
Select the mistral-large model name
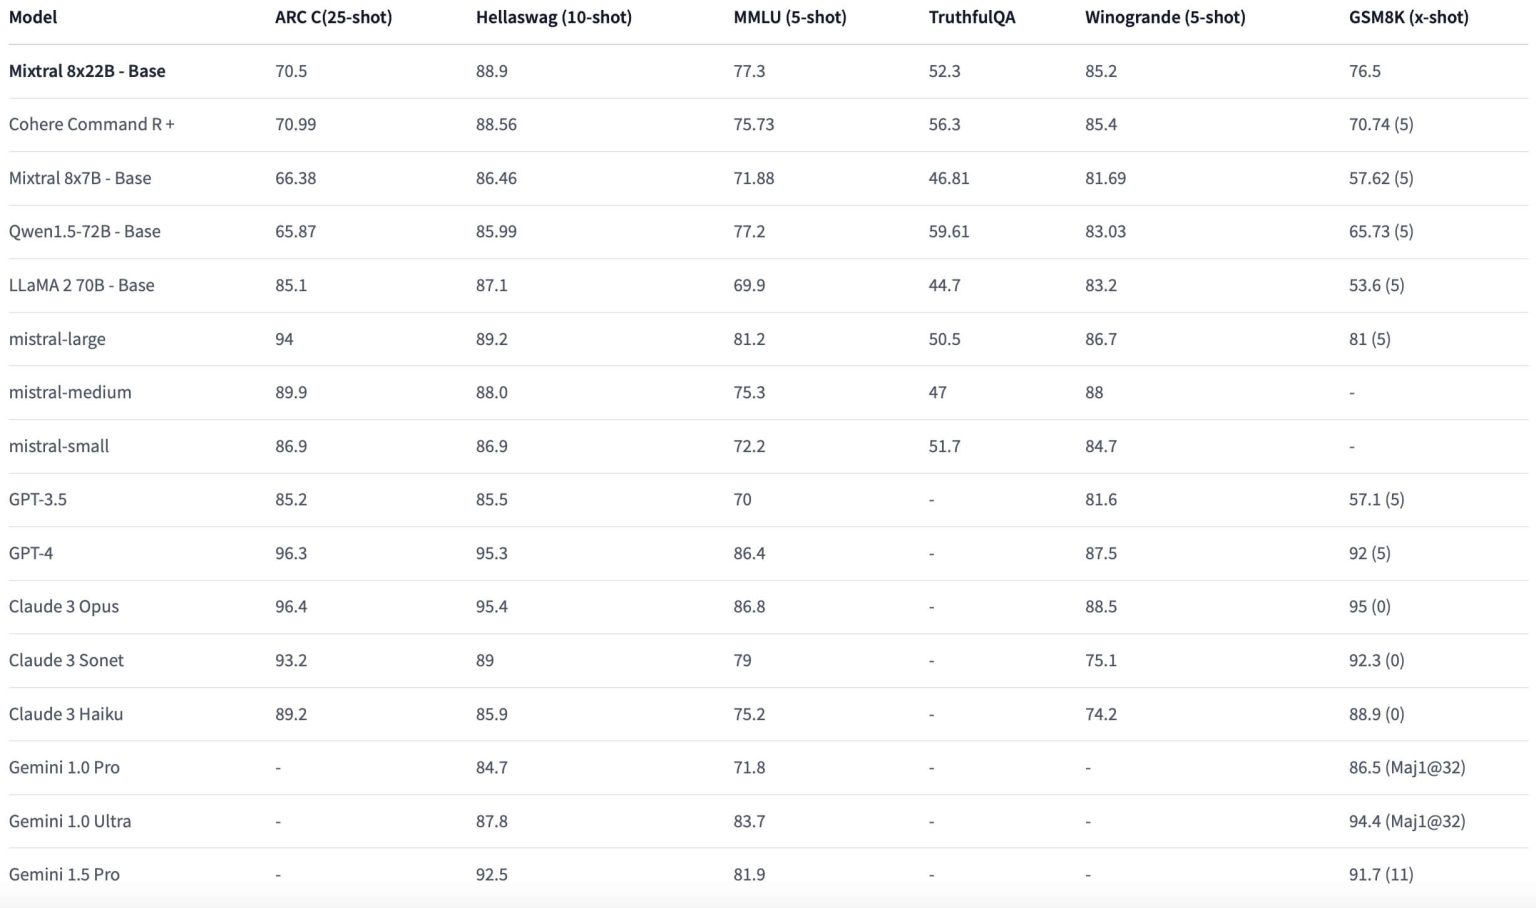(x=57, y=339)
